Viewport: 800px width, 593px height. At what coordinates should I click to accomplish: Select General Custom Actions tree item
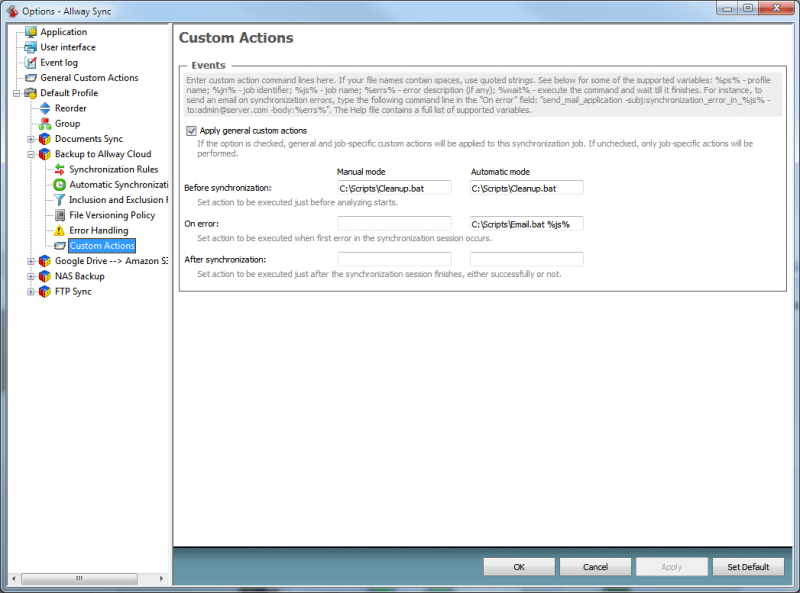(89, 78)
